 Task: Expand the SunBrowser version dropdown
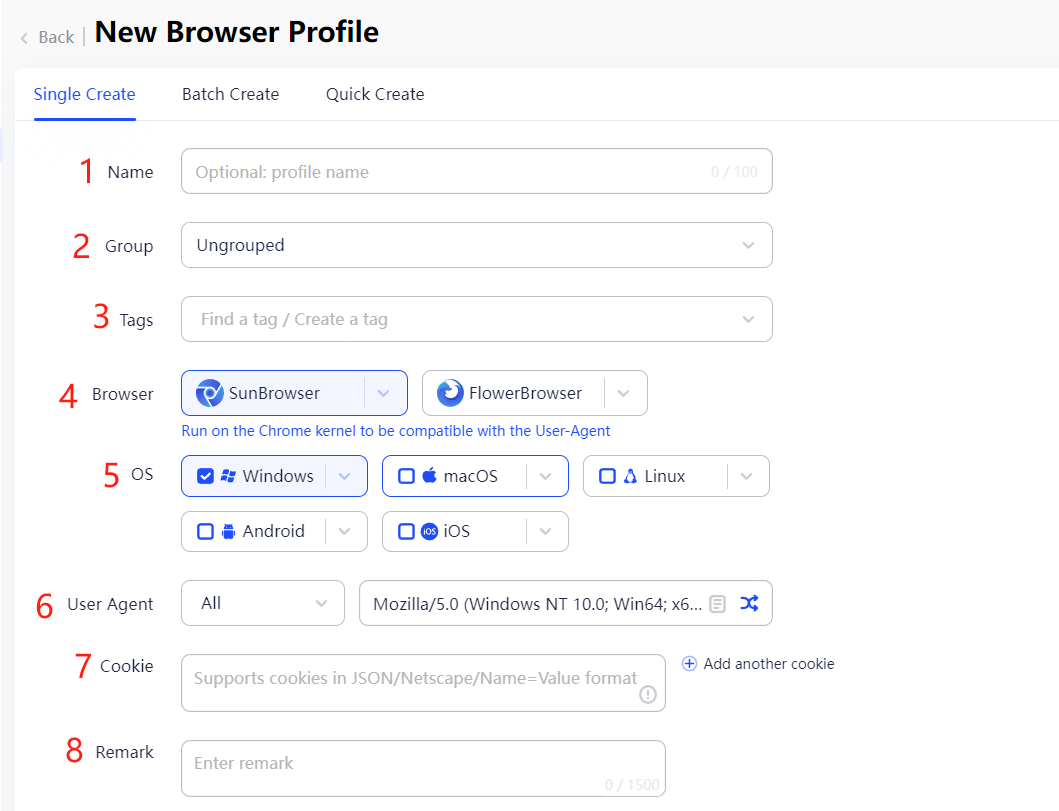pyautogui.click(x=384, y=393)
